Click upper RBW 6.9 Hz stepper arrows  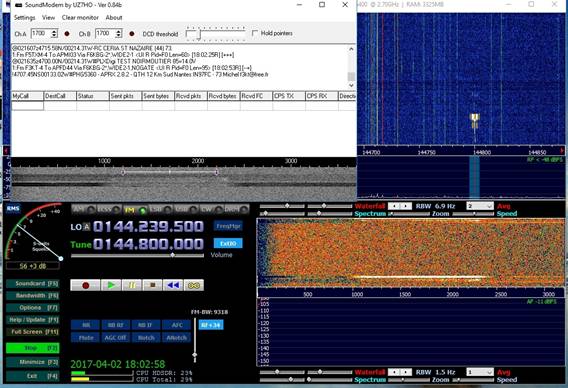point(400,206)
